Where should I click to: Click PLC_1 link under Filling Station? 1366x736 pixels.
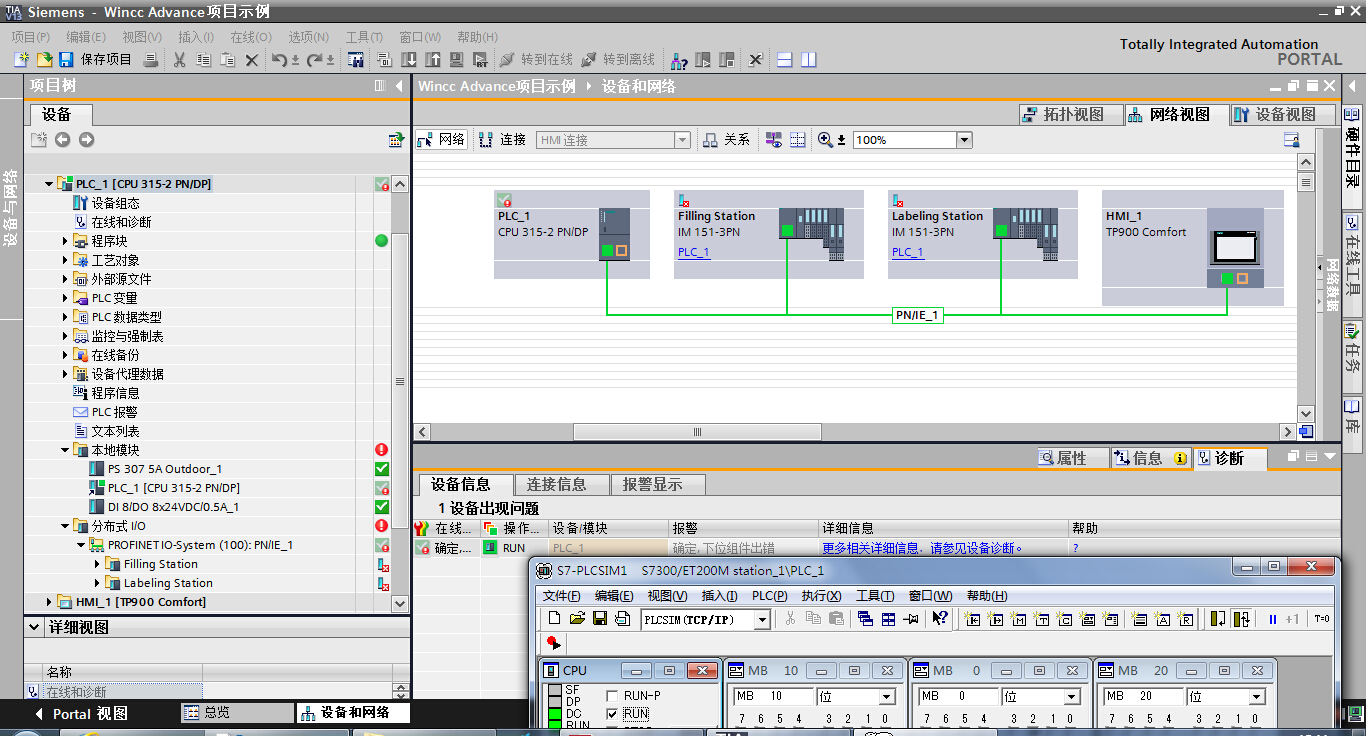[x=693, y=252]
